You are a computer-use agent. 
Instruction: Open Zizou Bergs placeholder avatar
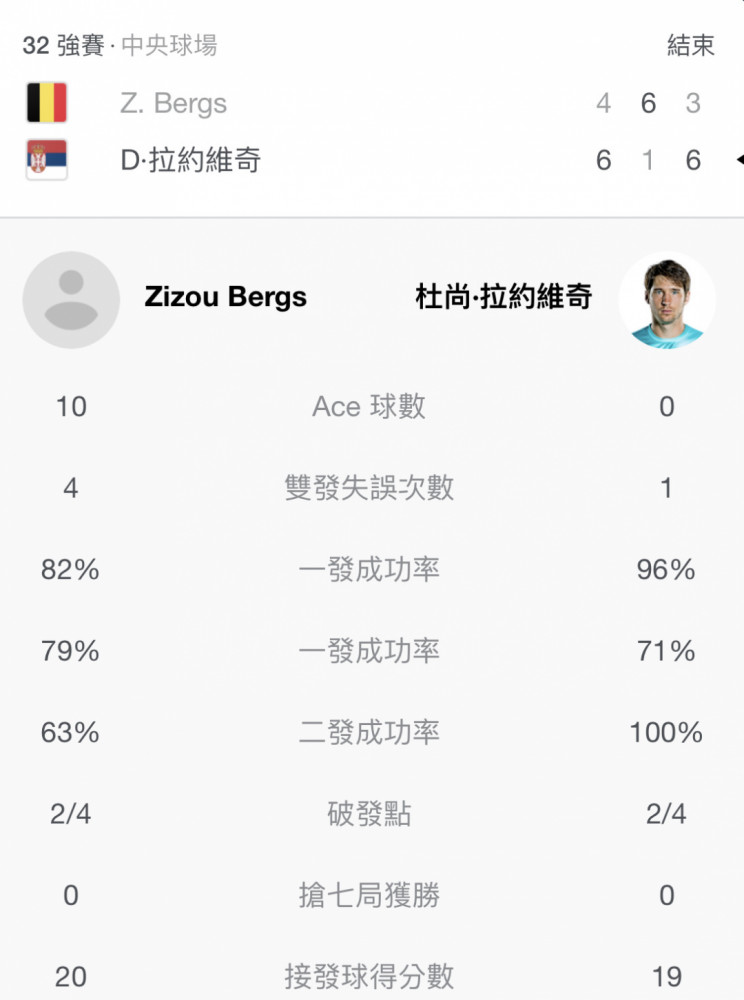point(71,300)
